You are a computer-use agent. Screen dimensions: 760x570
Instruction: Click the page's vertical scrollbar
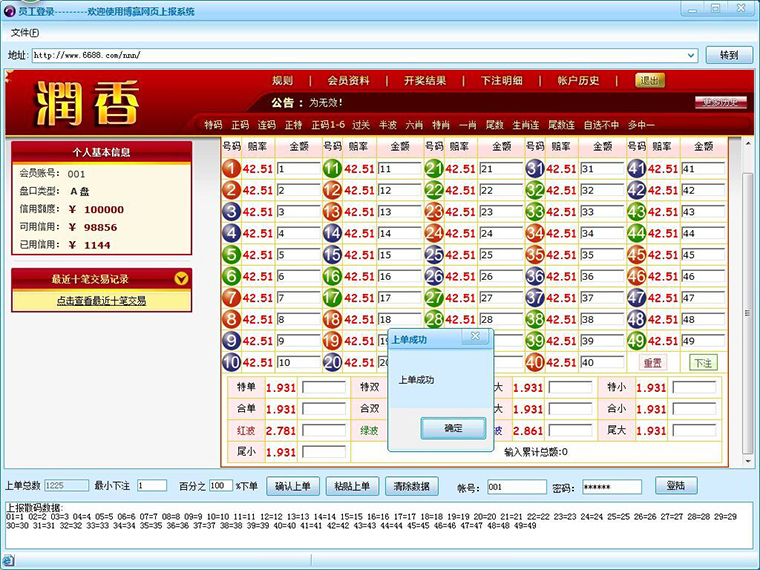[747, 300]
